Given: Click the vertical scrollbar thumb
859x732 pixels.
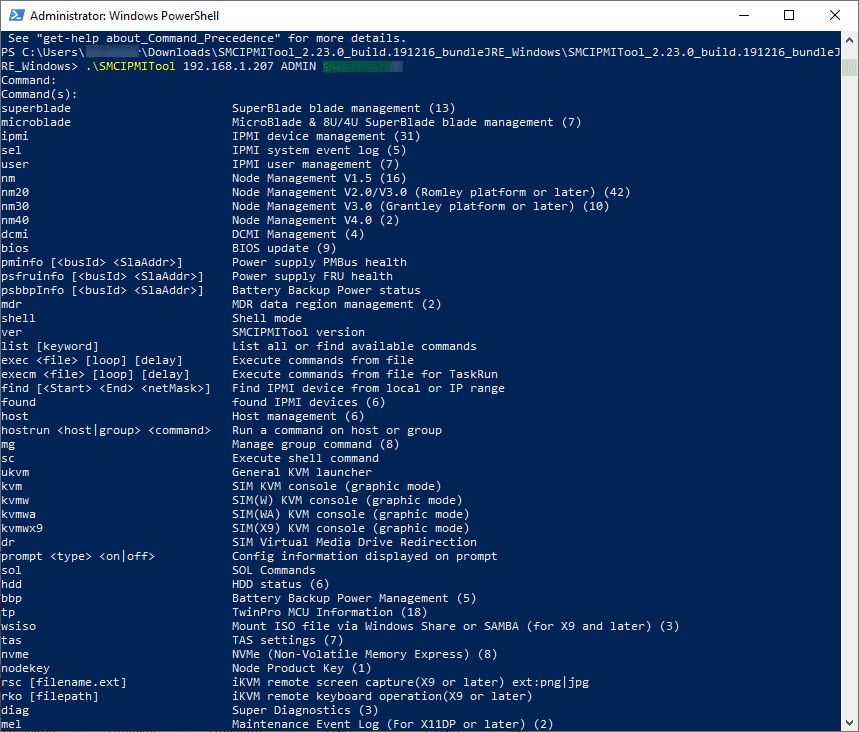Looking at the screenshot, I should (849, 67).
